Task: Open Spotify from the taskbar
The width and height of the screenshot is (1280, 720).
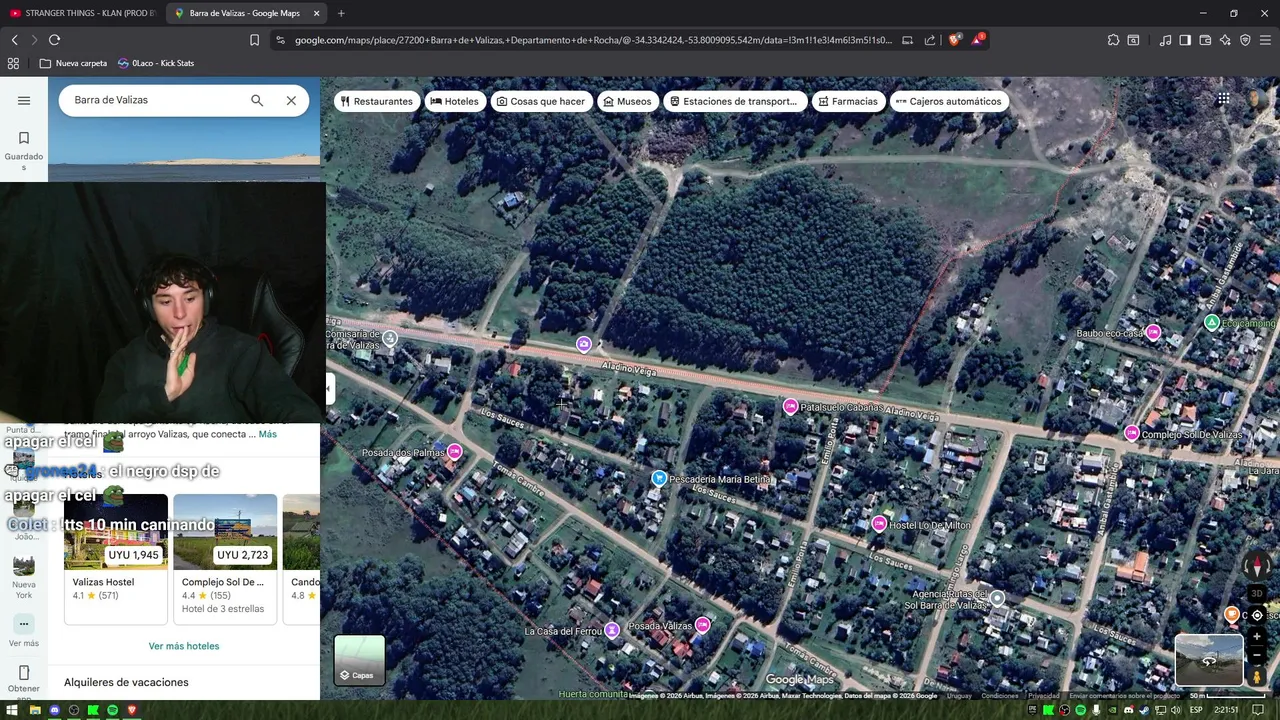Action: 112,710
